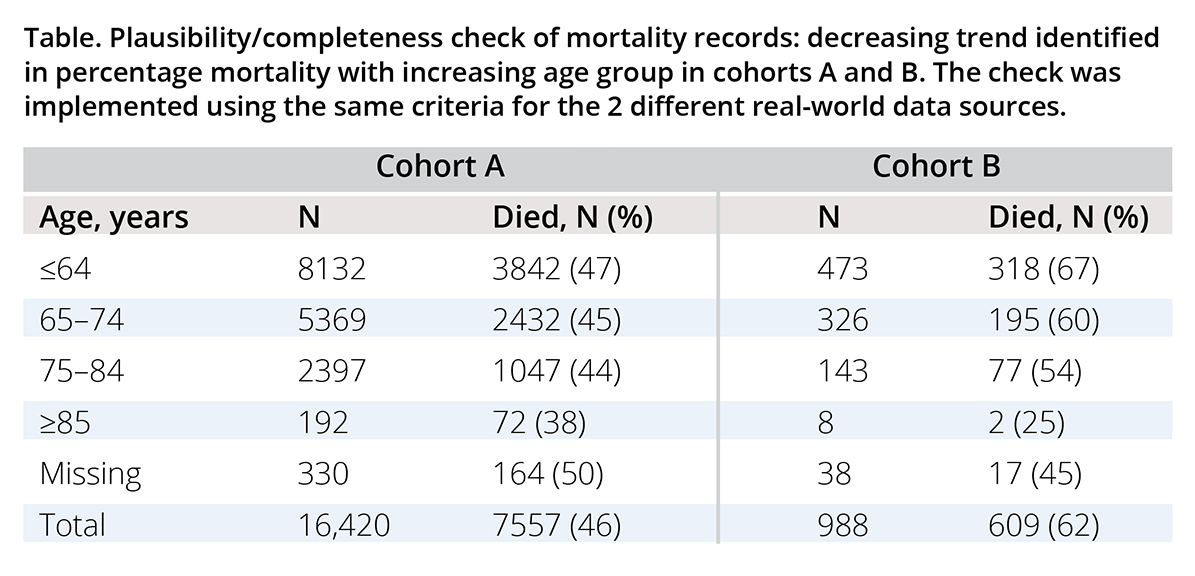
Task: Click the Cohort B total deaths 609 (62)
Action: point(1045,524)
